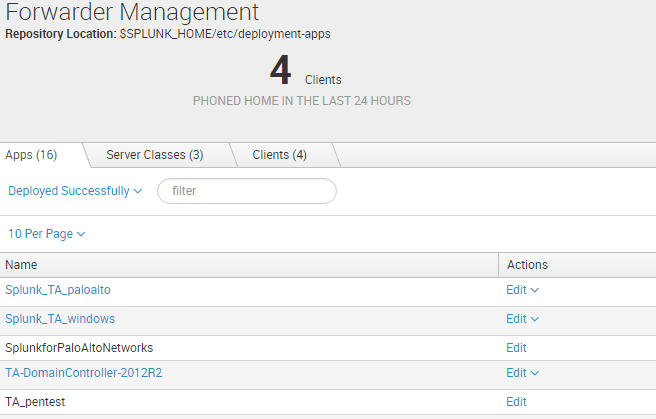Open the Splunk_TA_windows app link
656x419 pixels.
(x=60, y=319)
